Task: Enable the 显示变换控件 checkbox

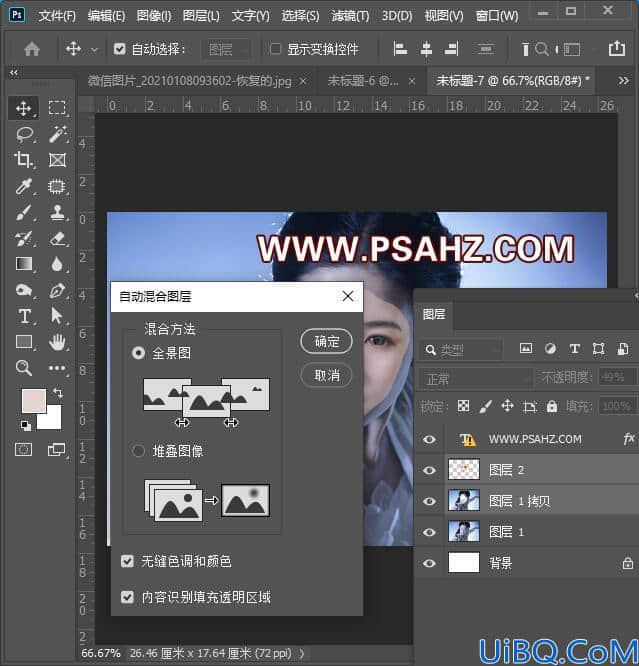Action: [x=275, y=49]
